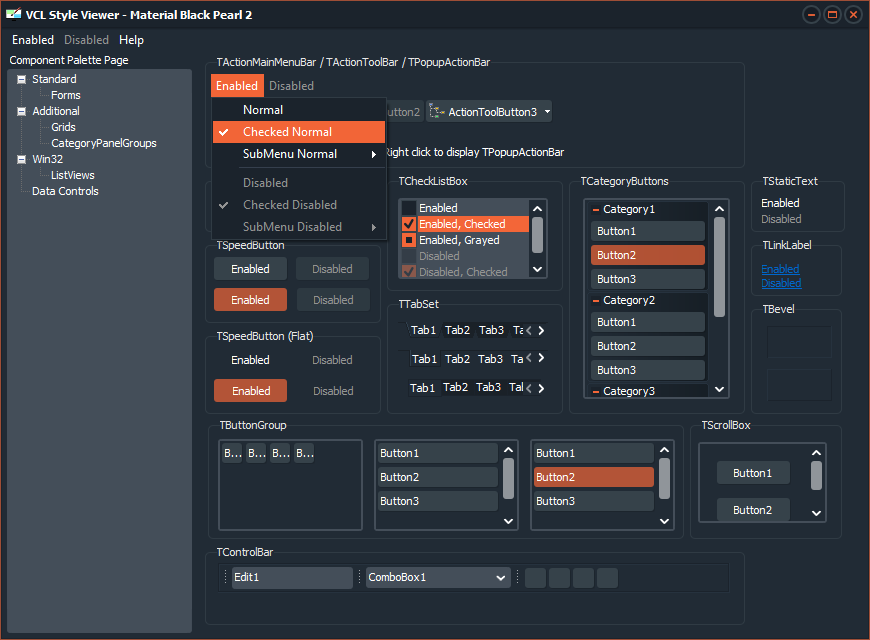Select ListViews in the palette tree
The image size is (870, 640).
tap(73, 175)
